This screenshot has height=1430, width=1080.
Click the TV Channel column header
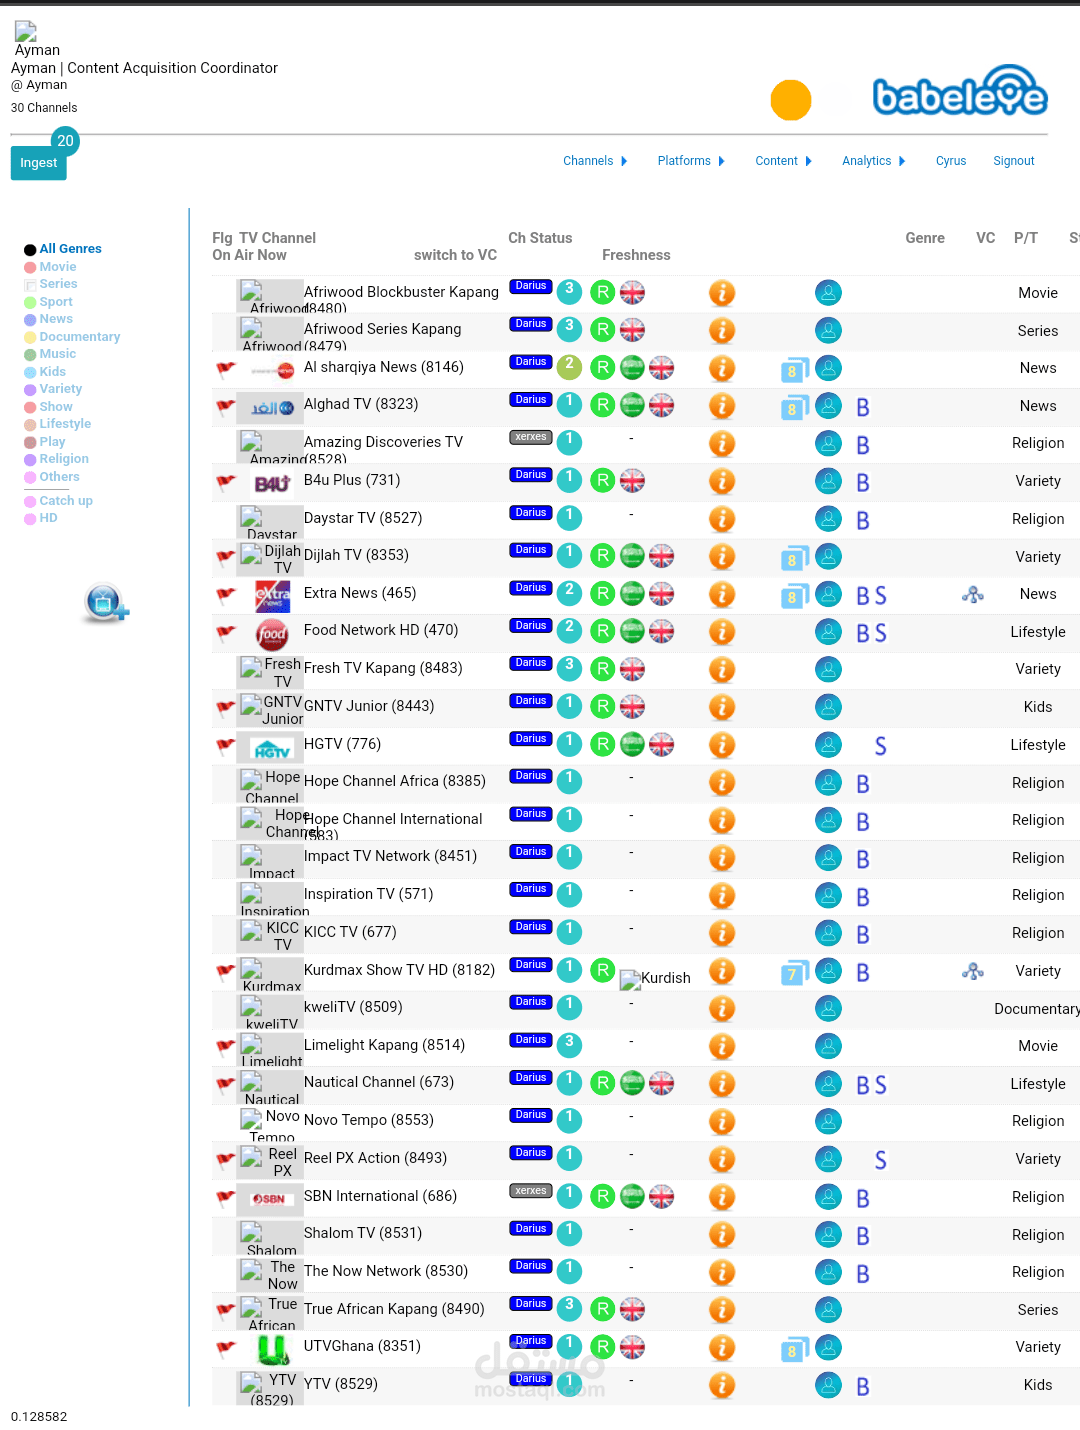coord(277,238)
